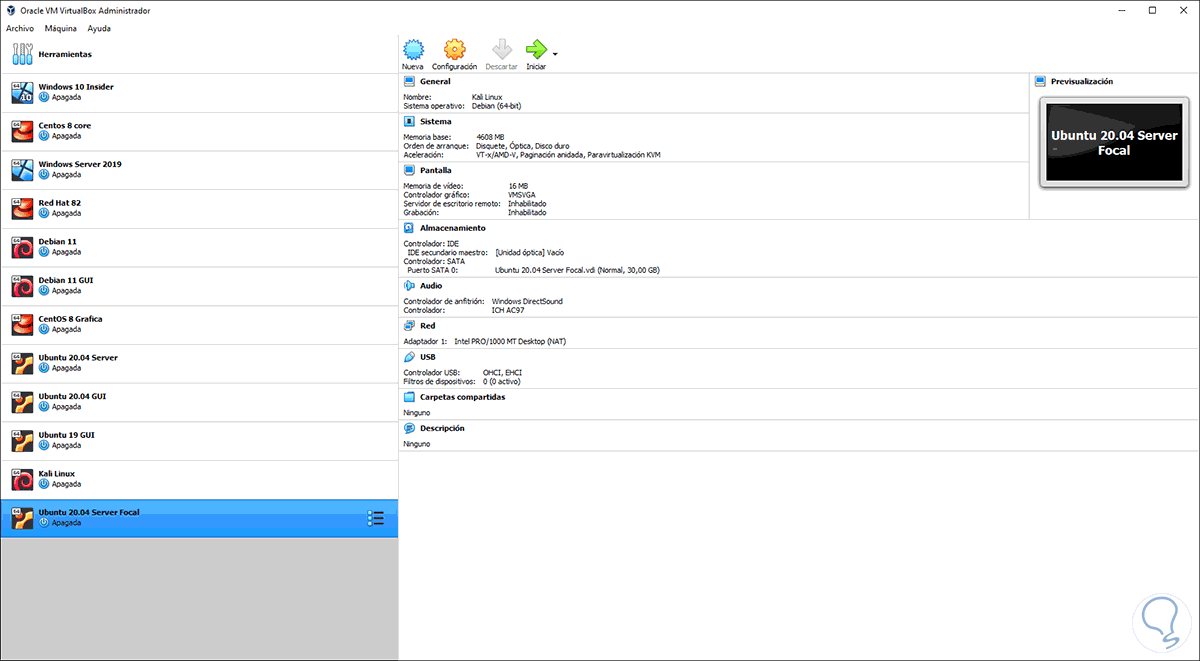Open the Descripción section title link
This screenshot has width=1200, height=661.
click(442, 428)
